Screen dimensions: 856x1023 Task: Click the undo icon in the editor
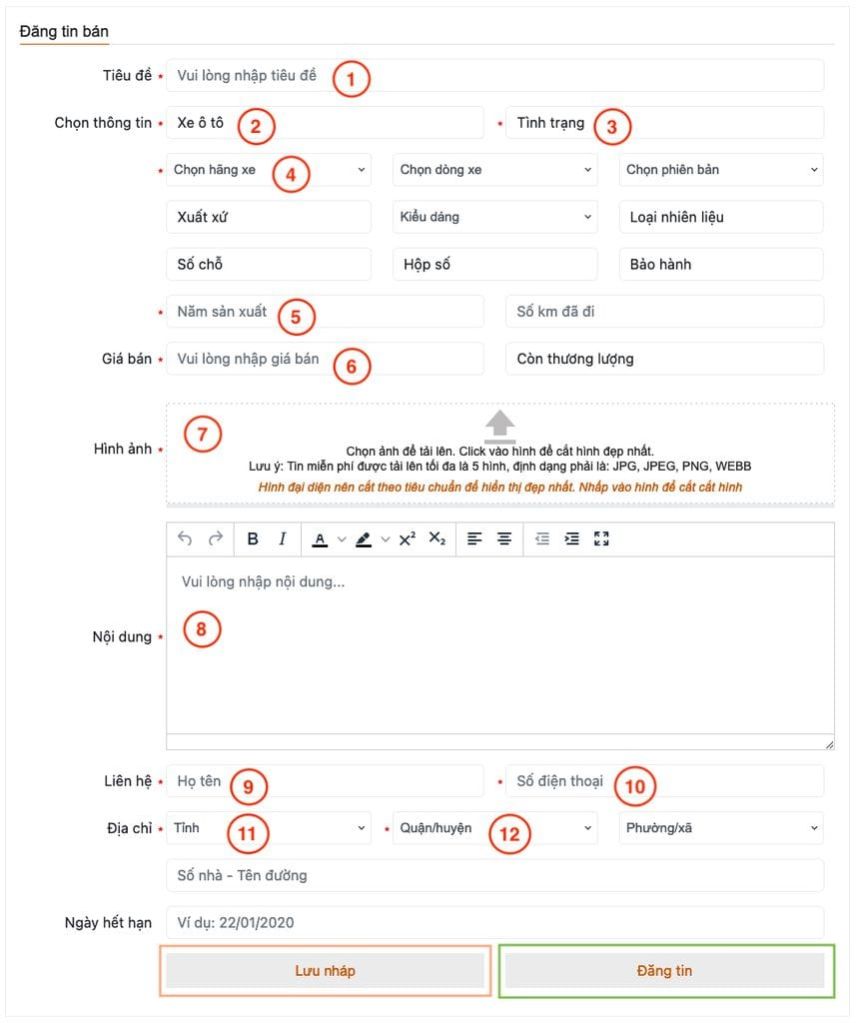pyautogui.click(x=185, y=539)
